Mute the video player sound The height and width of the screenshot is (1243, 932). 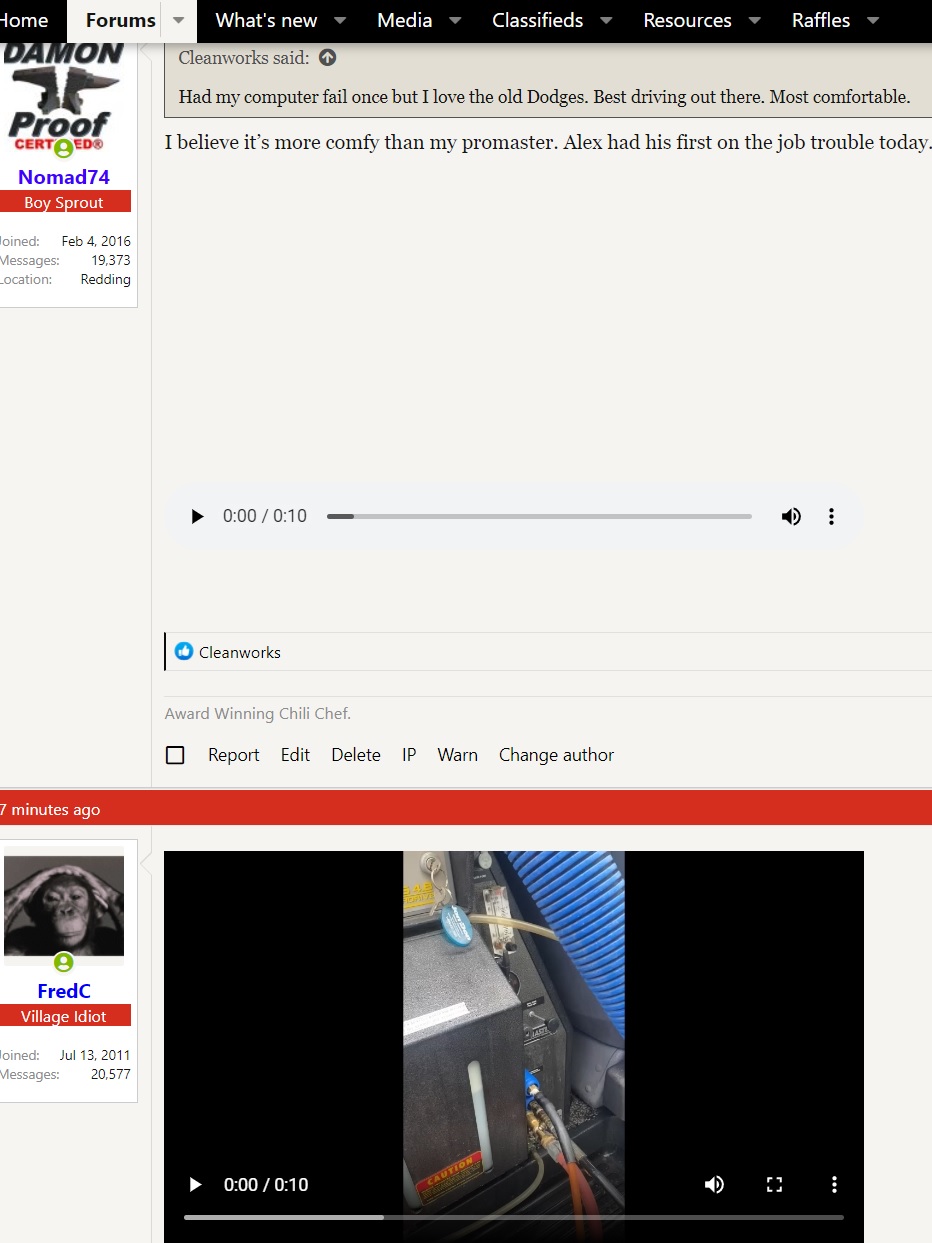[714, 1184]
